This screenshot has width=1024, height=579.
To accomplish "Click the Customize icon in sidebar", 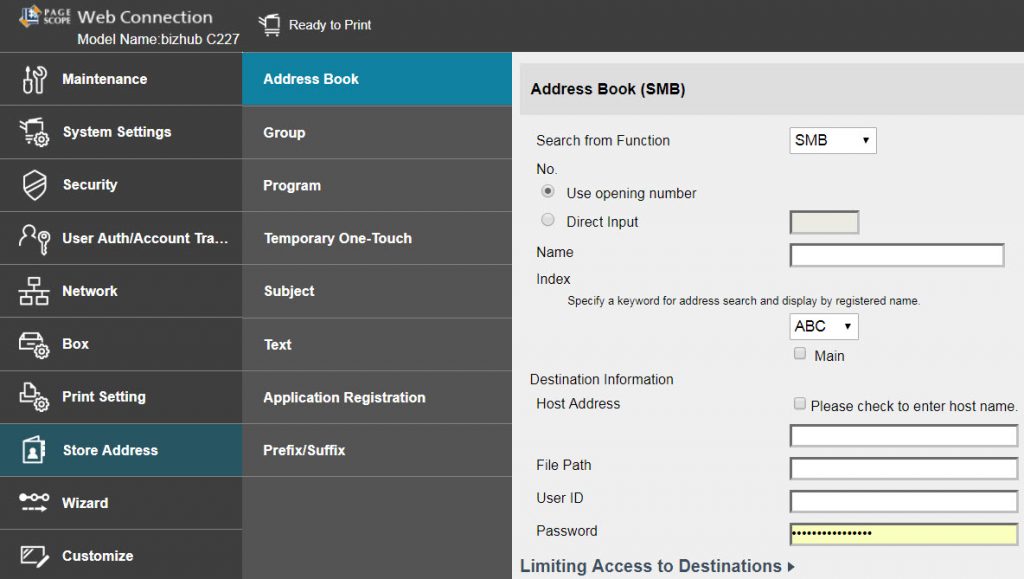I will click(x=34, y=556).
